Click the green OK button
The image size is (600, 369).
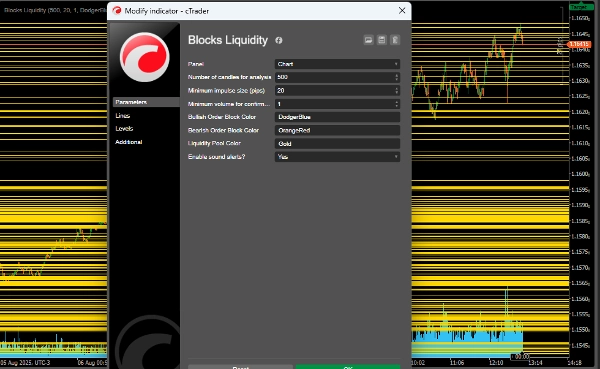point(348,367)
